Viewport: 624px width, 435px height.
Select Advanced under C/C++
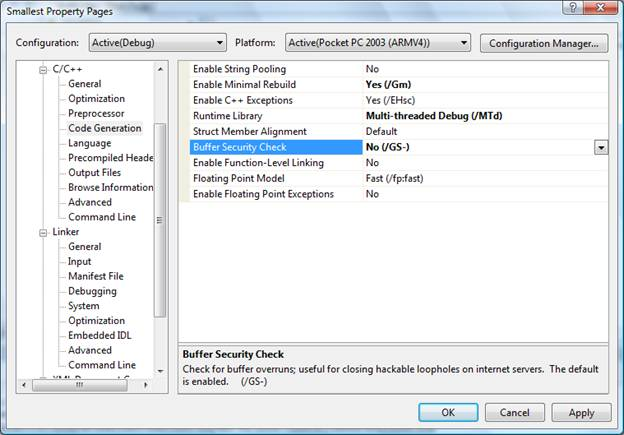click(x=90, y=202)
